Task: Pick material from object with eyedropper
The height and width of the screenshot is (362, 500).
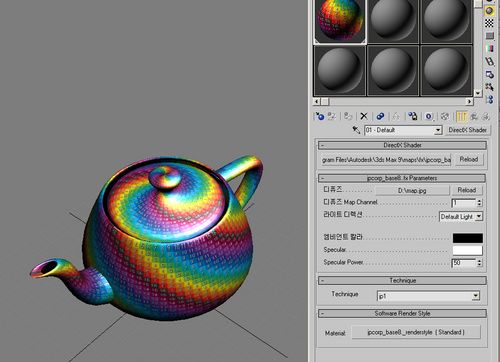Action: [x=356, y=130]
